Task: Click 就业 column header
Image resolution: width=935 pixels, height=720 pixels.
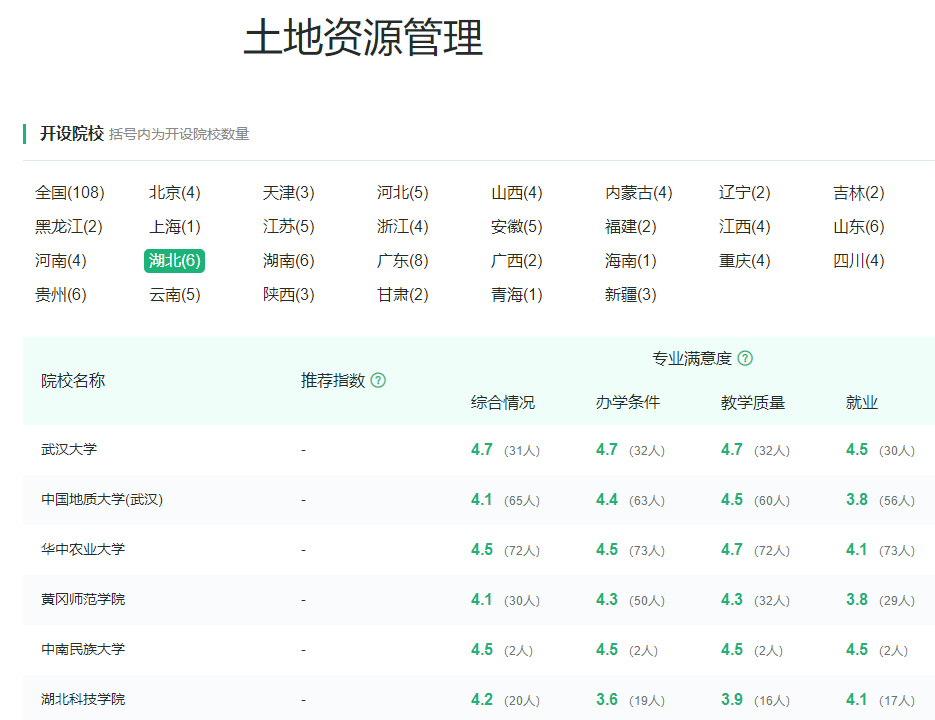Action: (x=862, y=403)
